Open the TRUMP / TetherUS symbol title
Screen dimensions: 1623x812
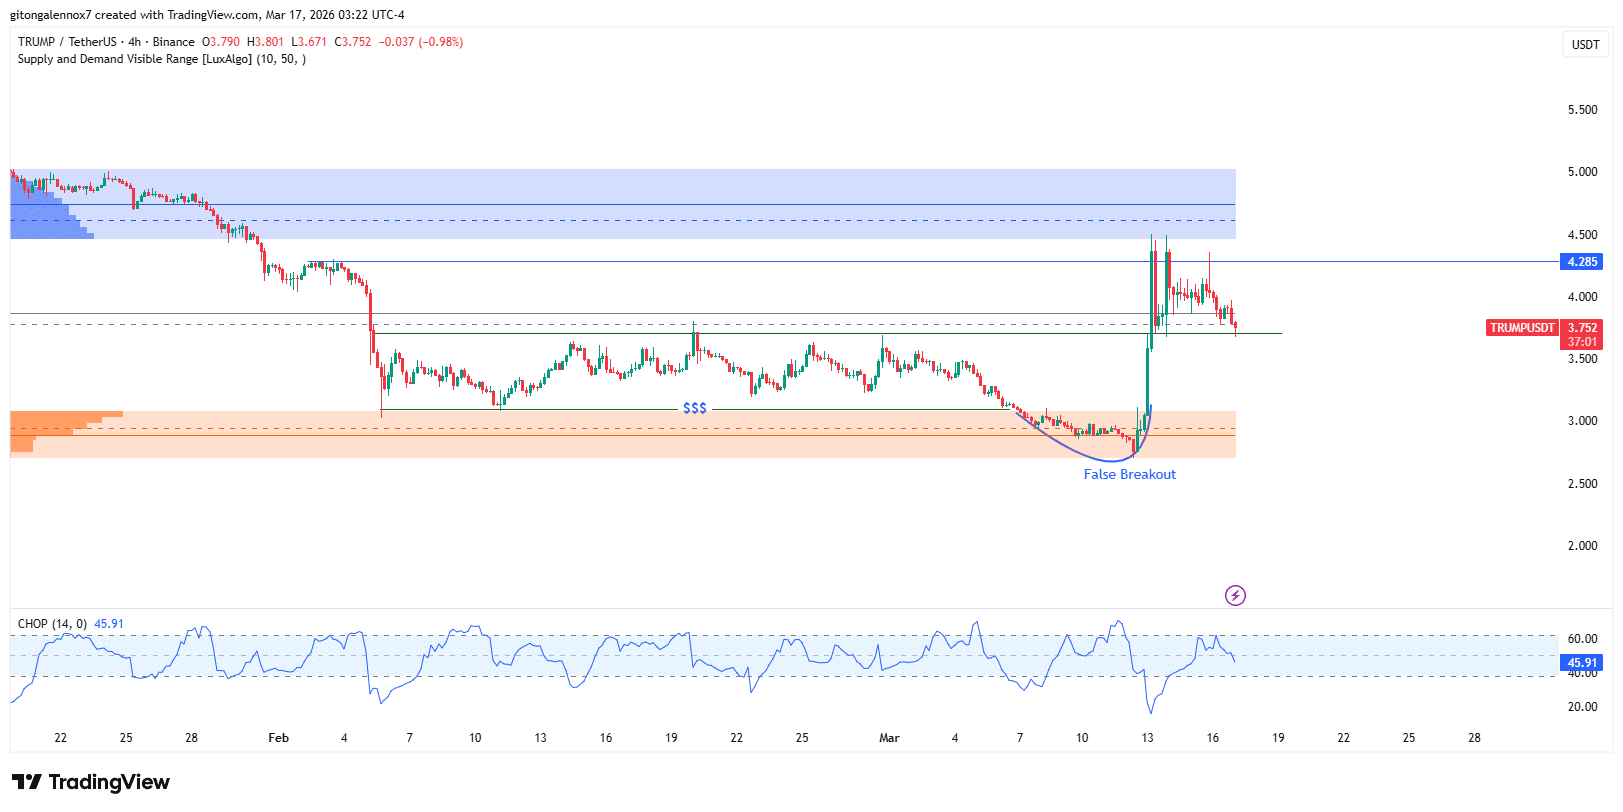click(67, 42)
